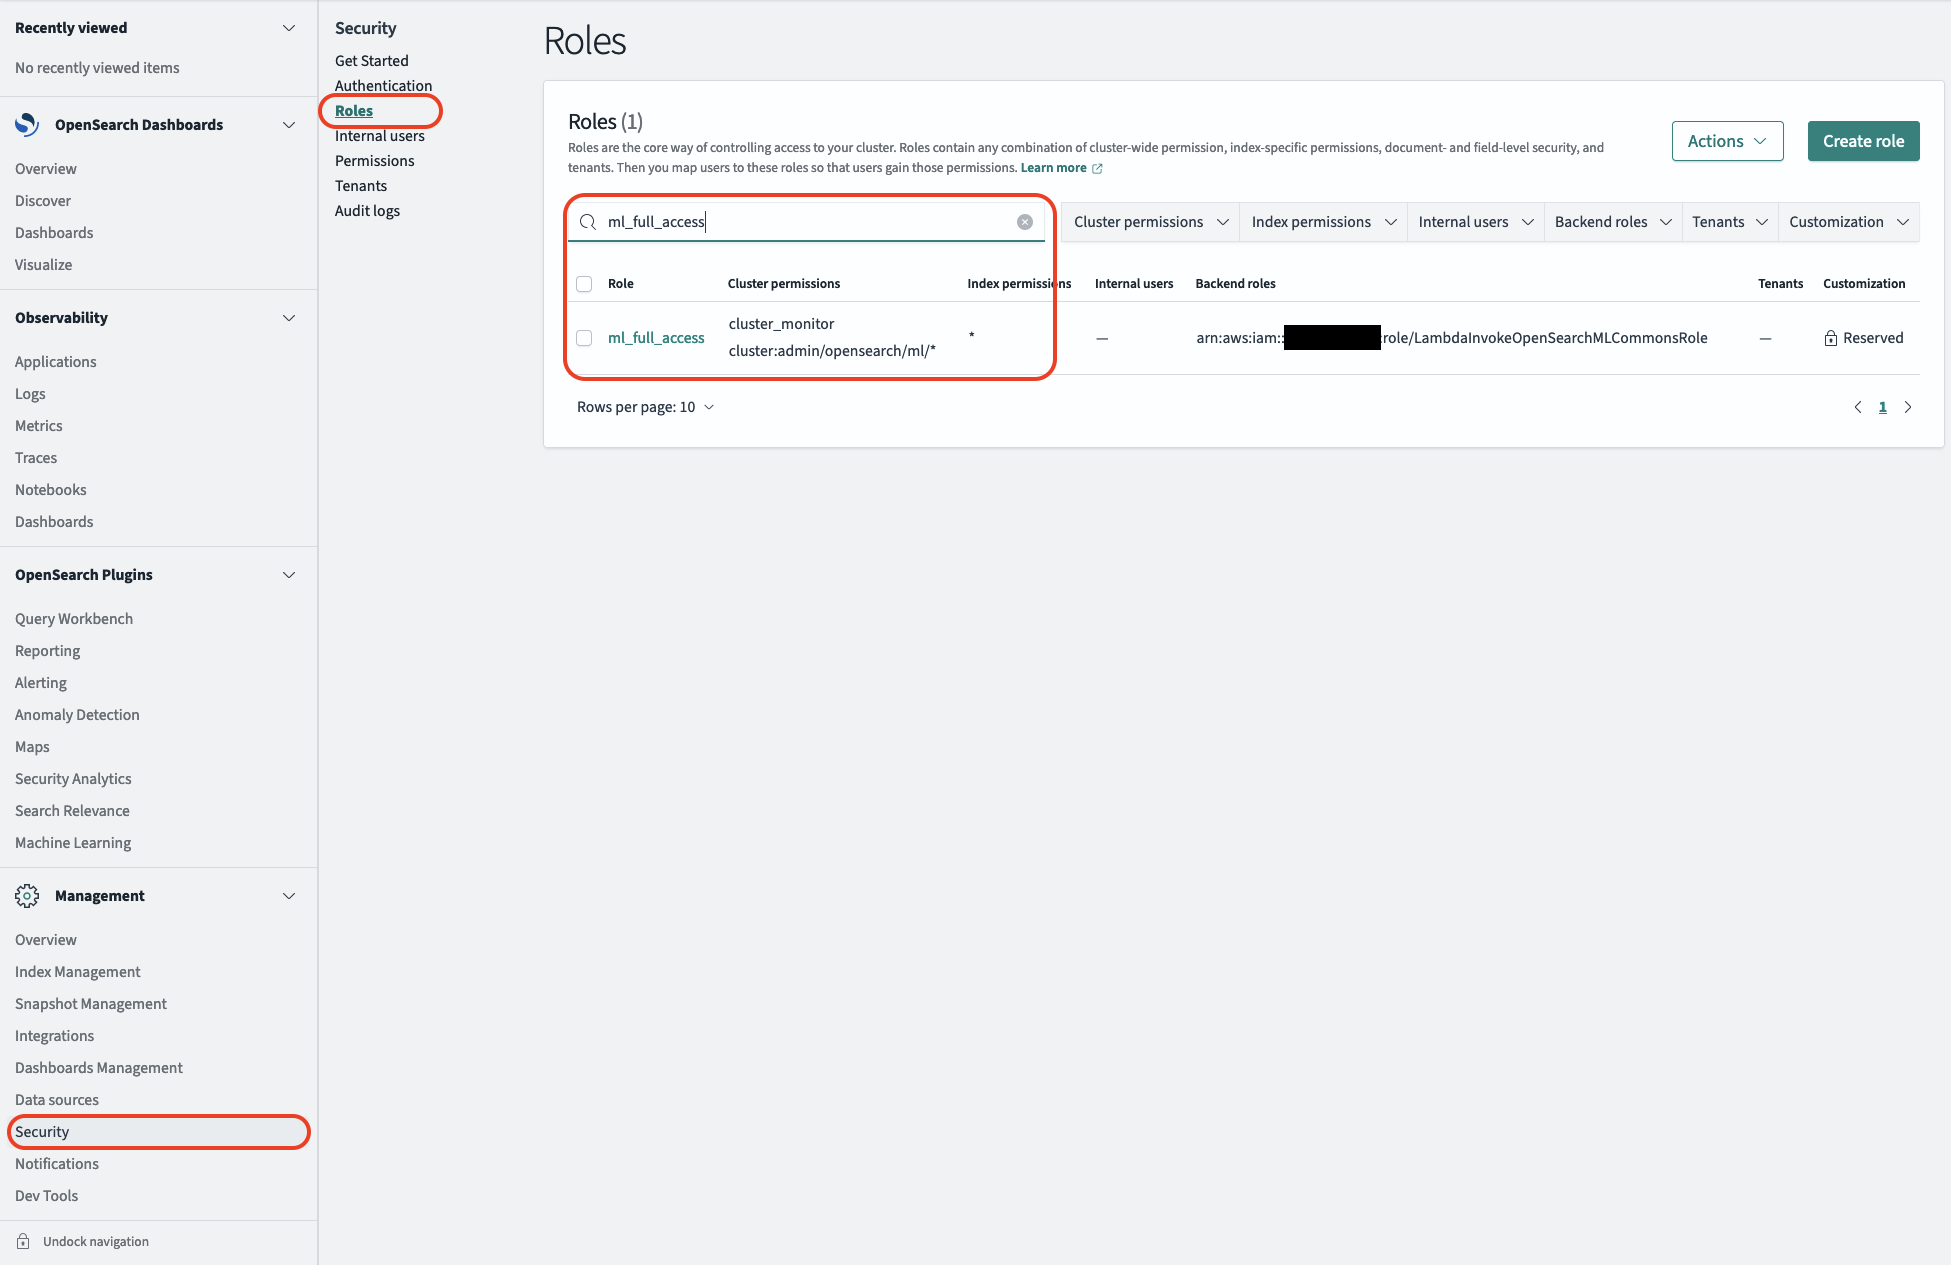
Task: Select Audit logs in Security menu
Action: (x=367, y=211)
